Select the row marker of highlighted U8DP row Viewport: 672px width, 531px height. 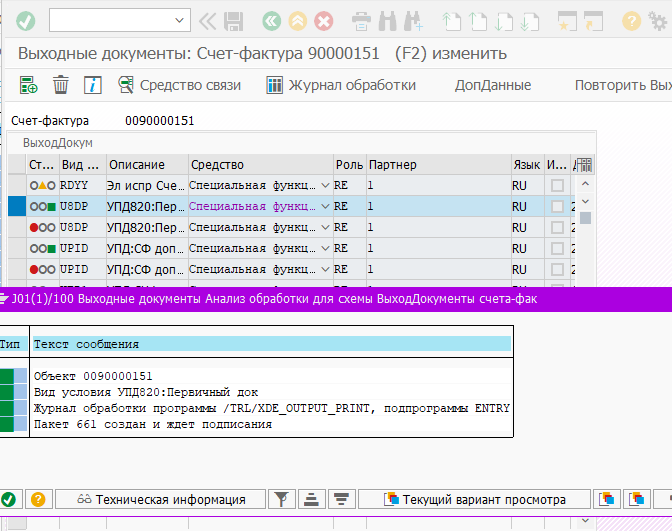click(17, 206)
